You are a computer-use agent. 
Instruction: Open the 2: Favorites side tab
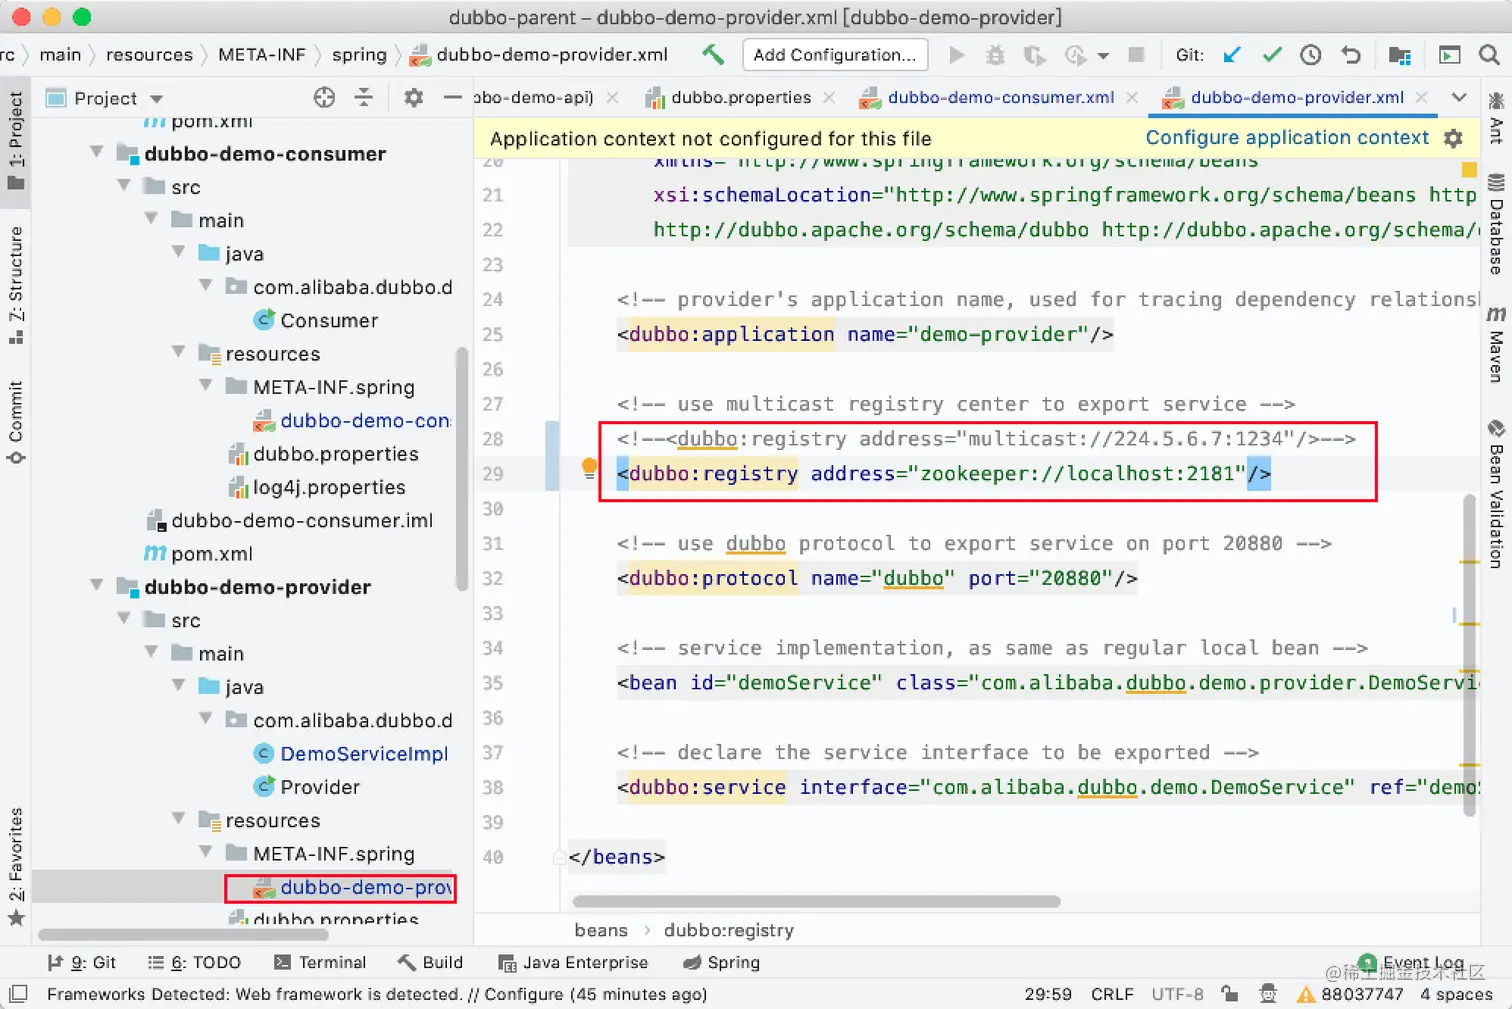16,866
